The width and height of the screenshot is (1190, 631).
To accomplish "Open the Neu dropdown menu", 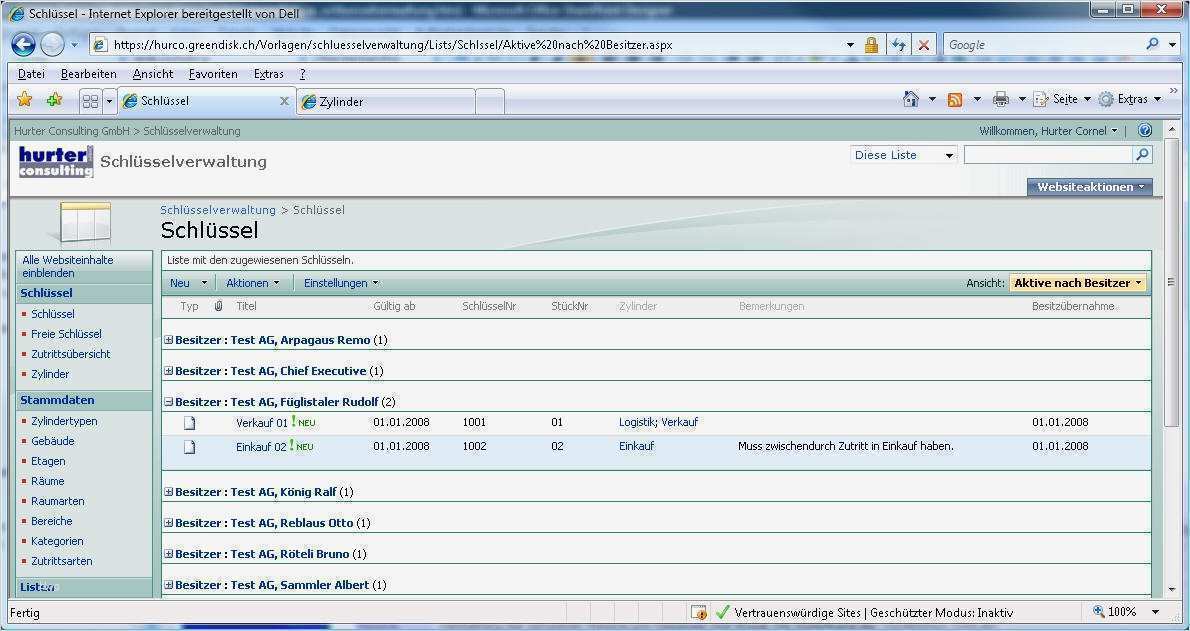I will tap(188, 283).
